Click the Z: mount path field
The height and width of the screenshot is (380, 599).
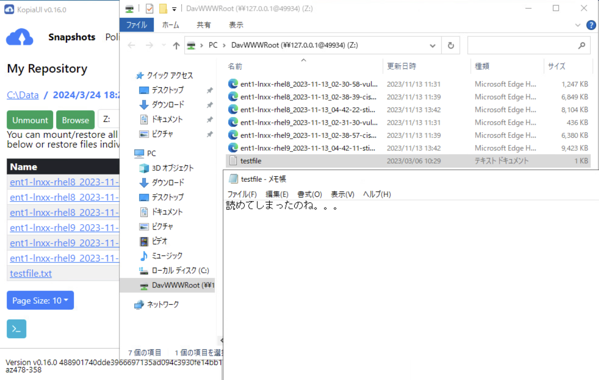click(x=109, y=120)
